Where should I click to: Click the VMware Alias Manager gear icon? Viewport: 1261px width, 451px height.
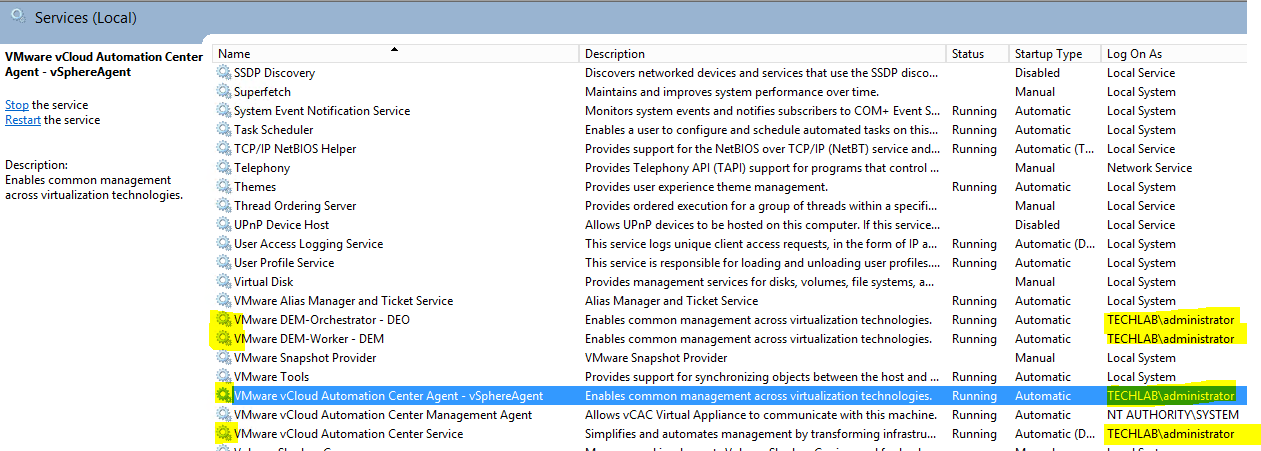tap(223, 301)
